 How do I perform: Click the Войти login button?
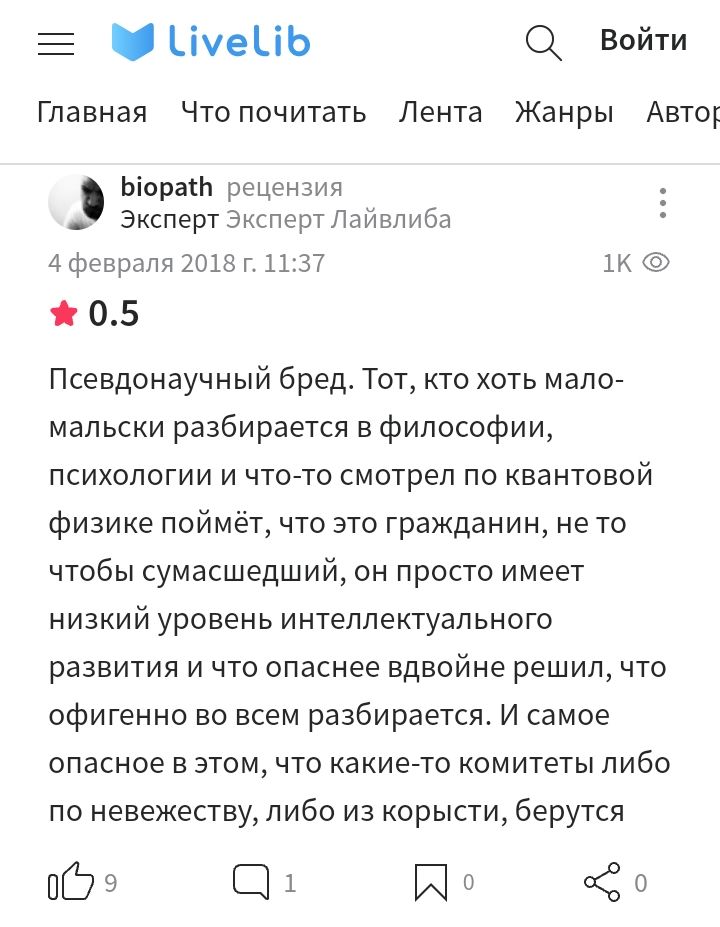tap(643, 40)
